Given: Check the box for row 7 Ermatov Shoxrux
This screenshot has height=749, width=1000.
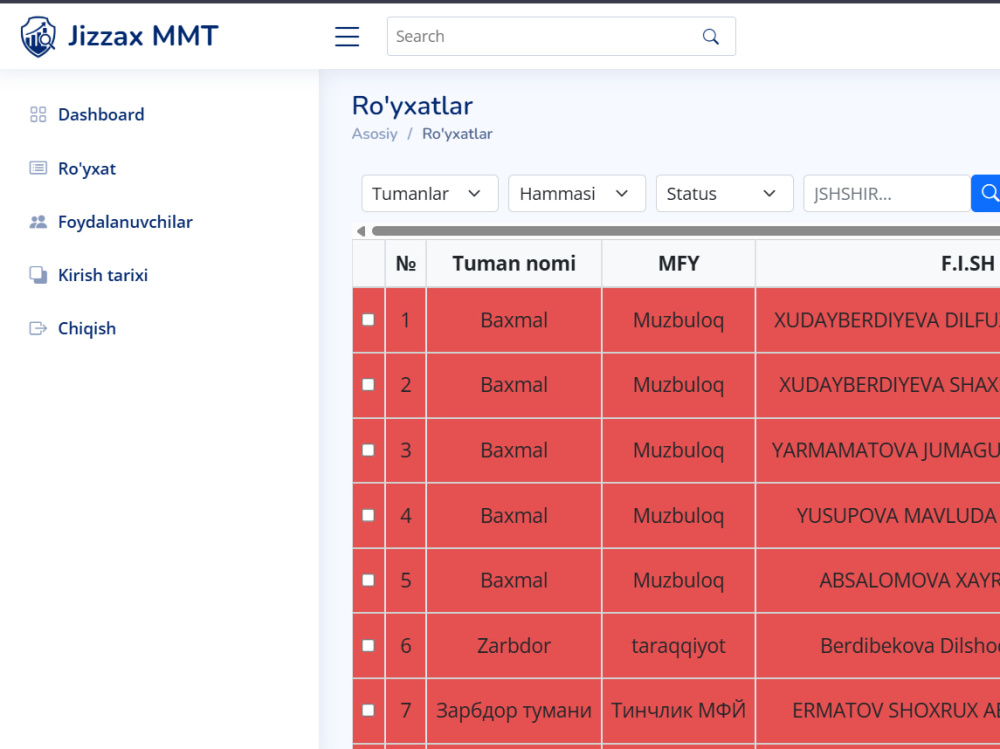Looking at the screenshot, I should (369, 710).
